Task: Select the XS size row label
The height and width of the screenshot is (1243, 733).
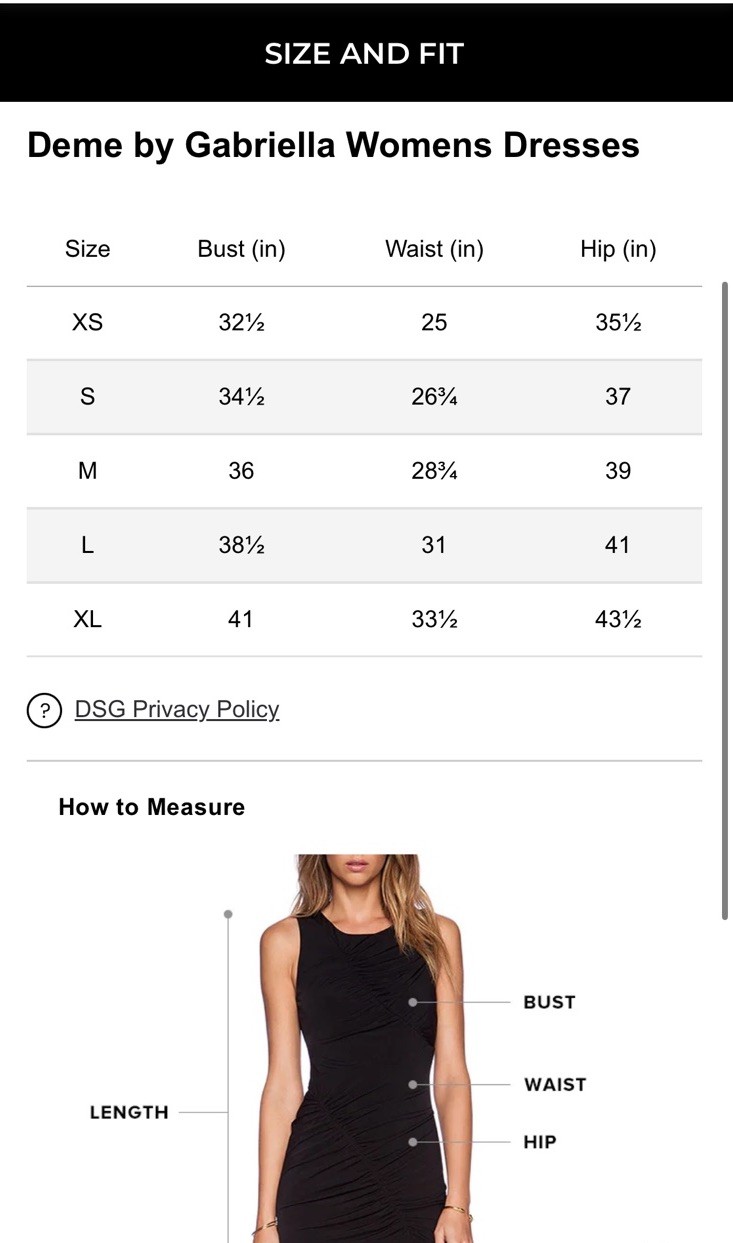Action: point(87,322)
